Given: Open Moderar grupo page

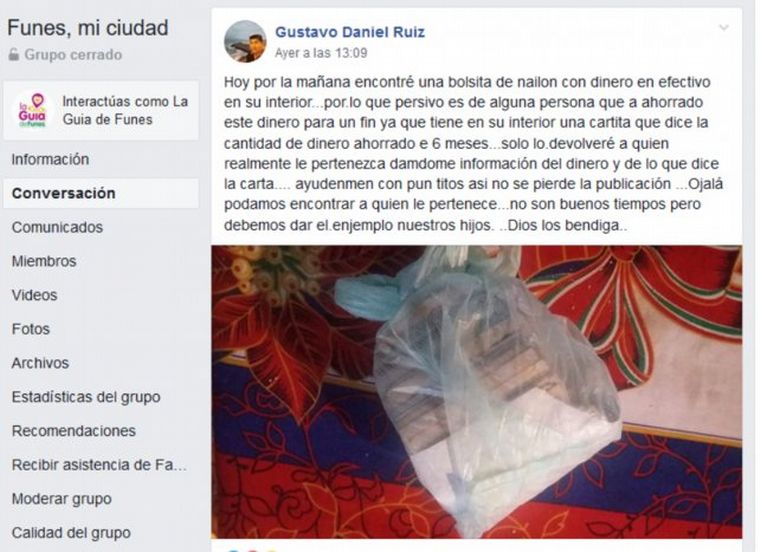Looking at the screenshot, I should click(62, 499).
